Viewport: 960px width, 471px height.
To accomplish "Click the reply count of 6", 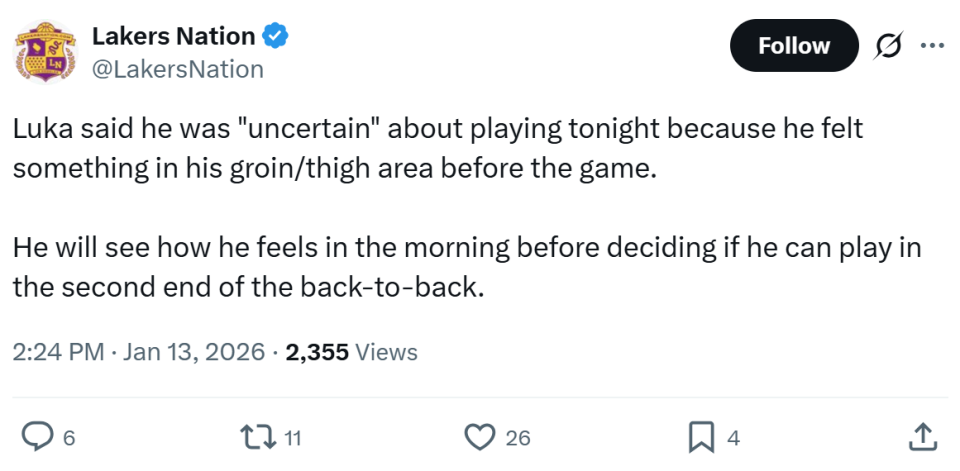I will click(x=68, y=437).
